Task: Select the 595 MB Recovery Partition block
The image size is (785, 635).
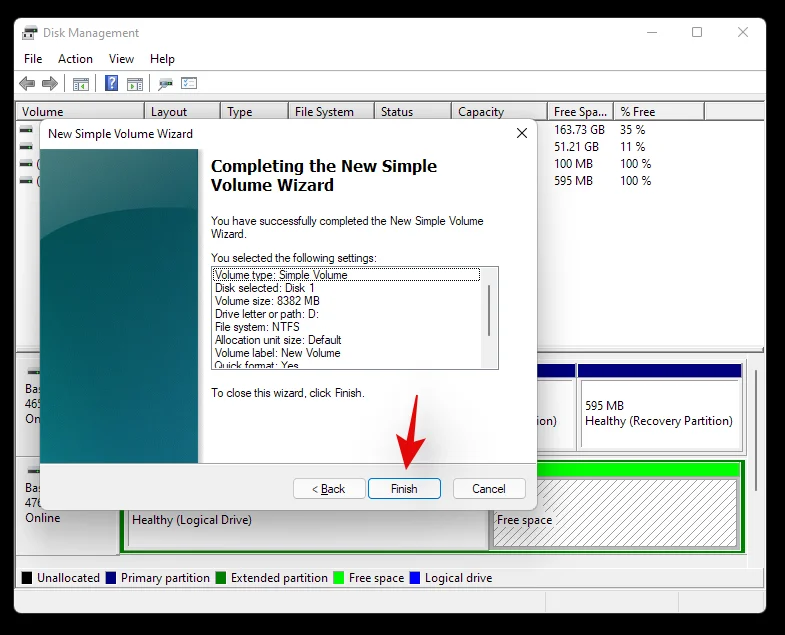Action: coord(660,407)
